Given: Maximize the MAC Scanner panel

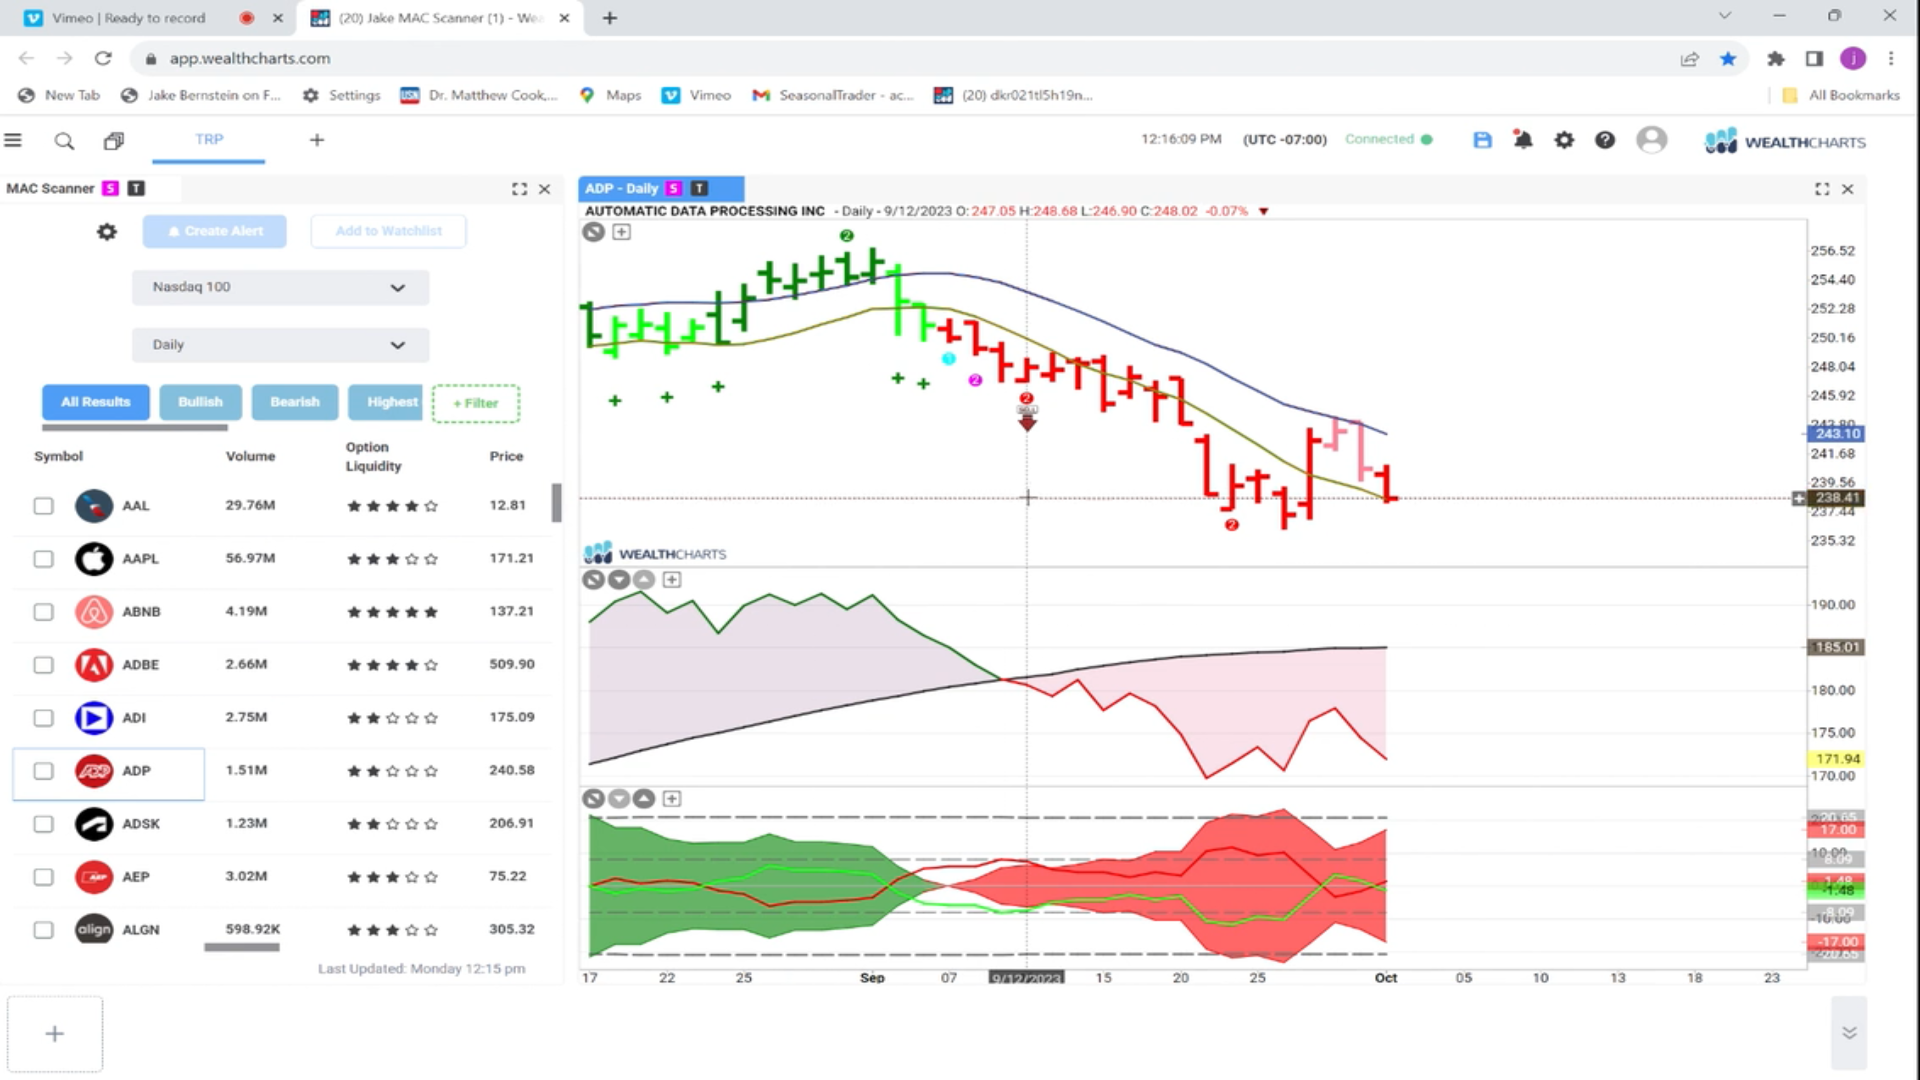Looking at the screenshot, I should [519, 189].
